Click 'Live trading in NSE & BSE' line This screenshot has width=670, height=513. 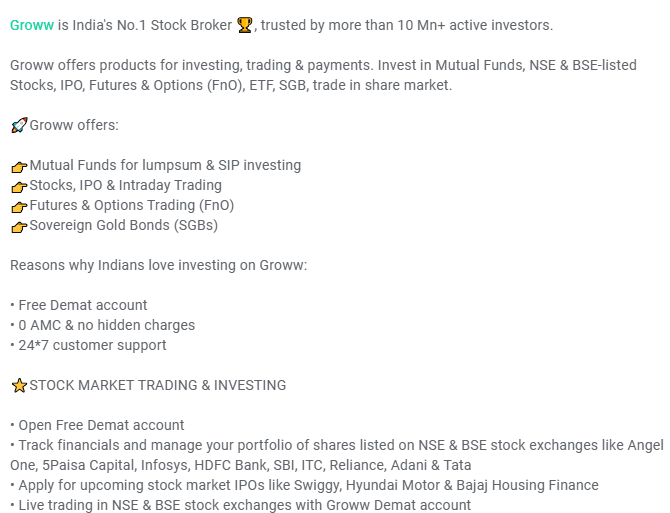click(x=244, y=505)
